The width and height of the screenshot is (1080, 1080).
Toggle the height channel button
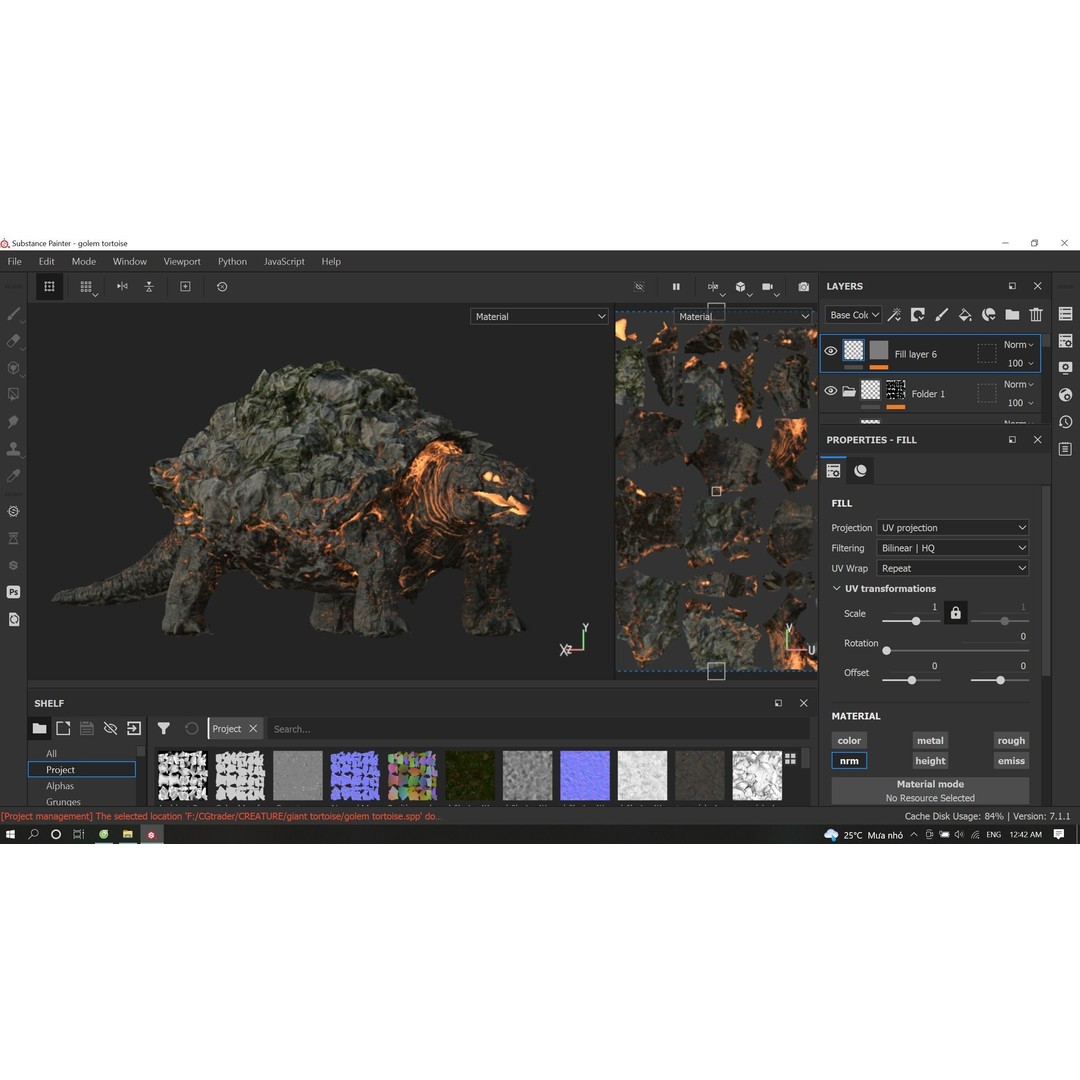[x=930, y=761]
